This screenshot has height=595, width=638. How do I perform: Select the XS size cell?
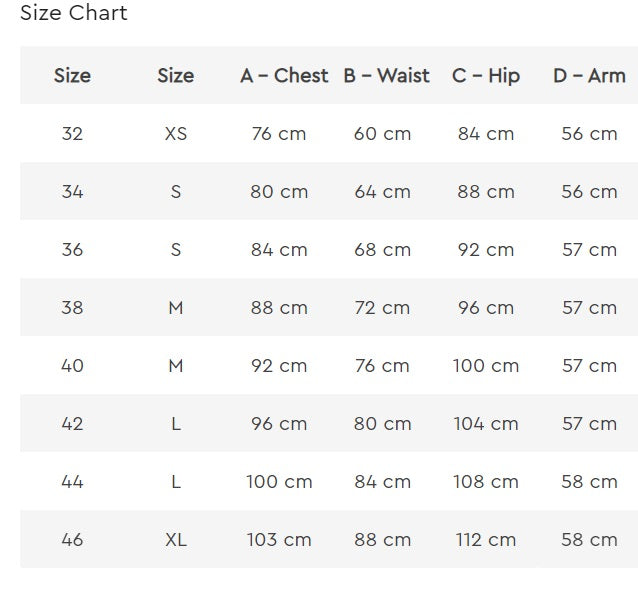[175, 134]
